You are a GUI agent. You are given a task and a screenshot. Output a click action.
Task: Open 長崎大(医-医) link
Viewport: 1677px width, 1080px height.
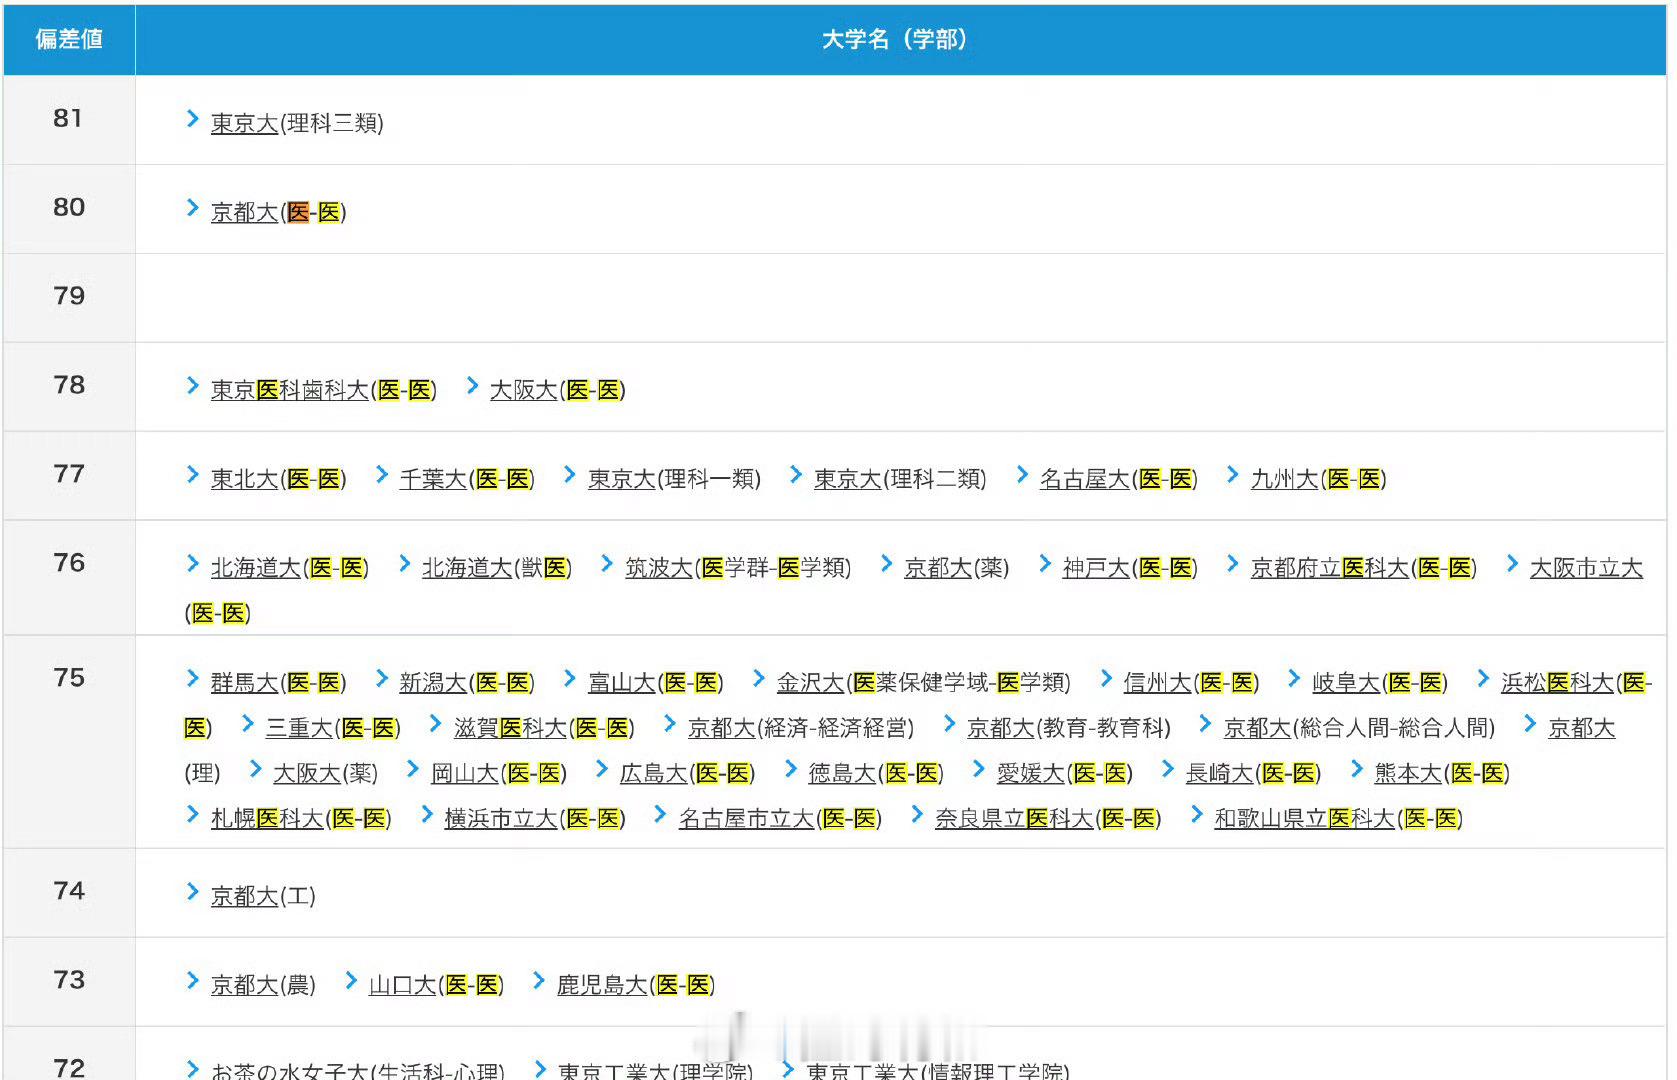coord(1253,773)
